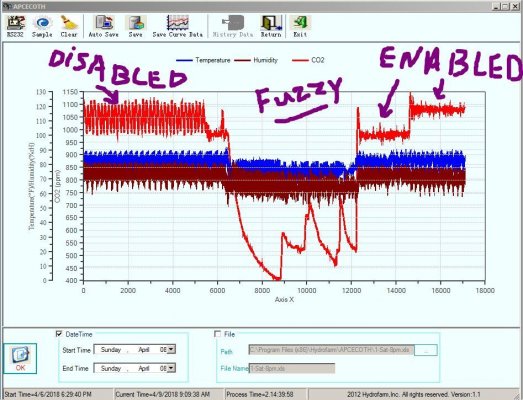This screenshot has height=400, width=523.
Task: Click the Temperature legend entry
Action: [203, 60]
